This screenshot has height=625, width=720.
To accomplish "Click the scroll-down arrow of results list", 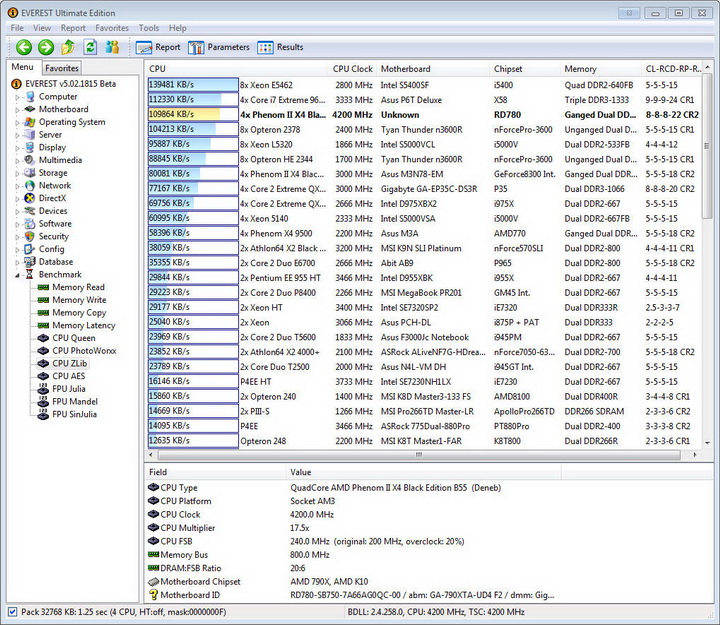I will click(707, 442).
